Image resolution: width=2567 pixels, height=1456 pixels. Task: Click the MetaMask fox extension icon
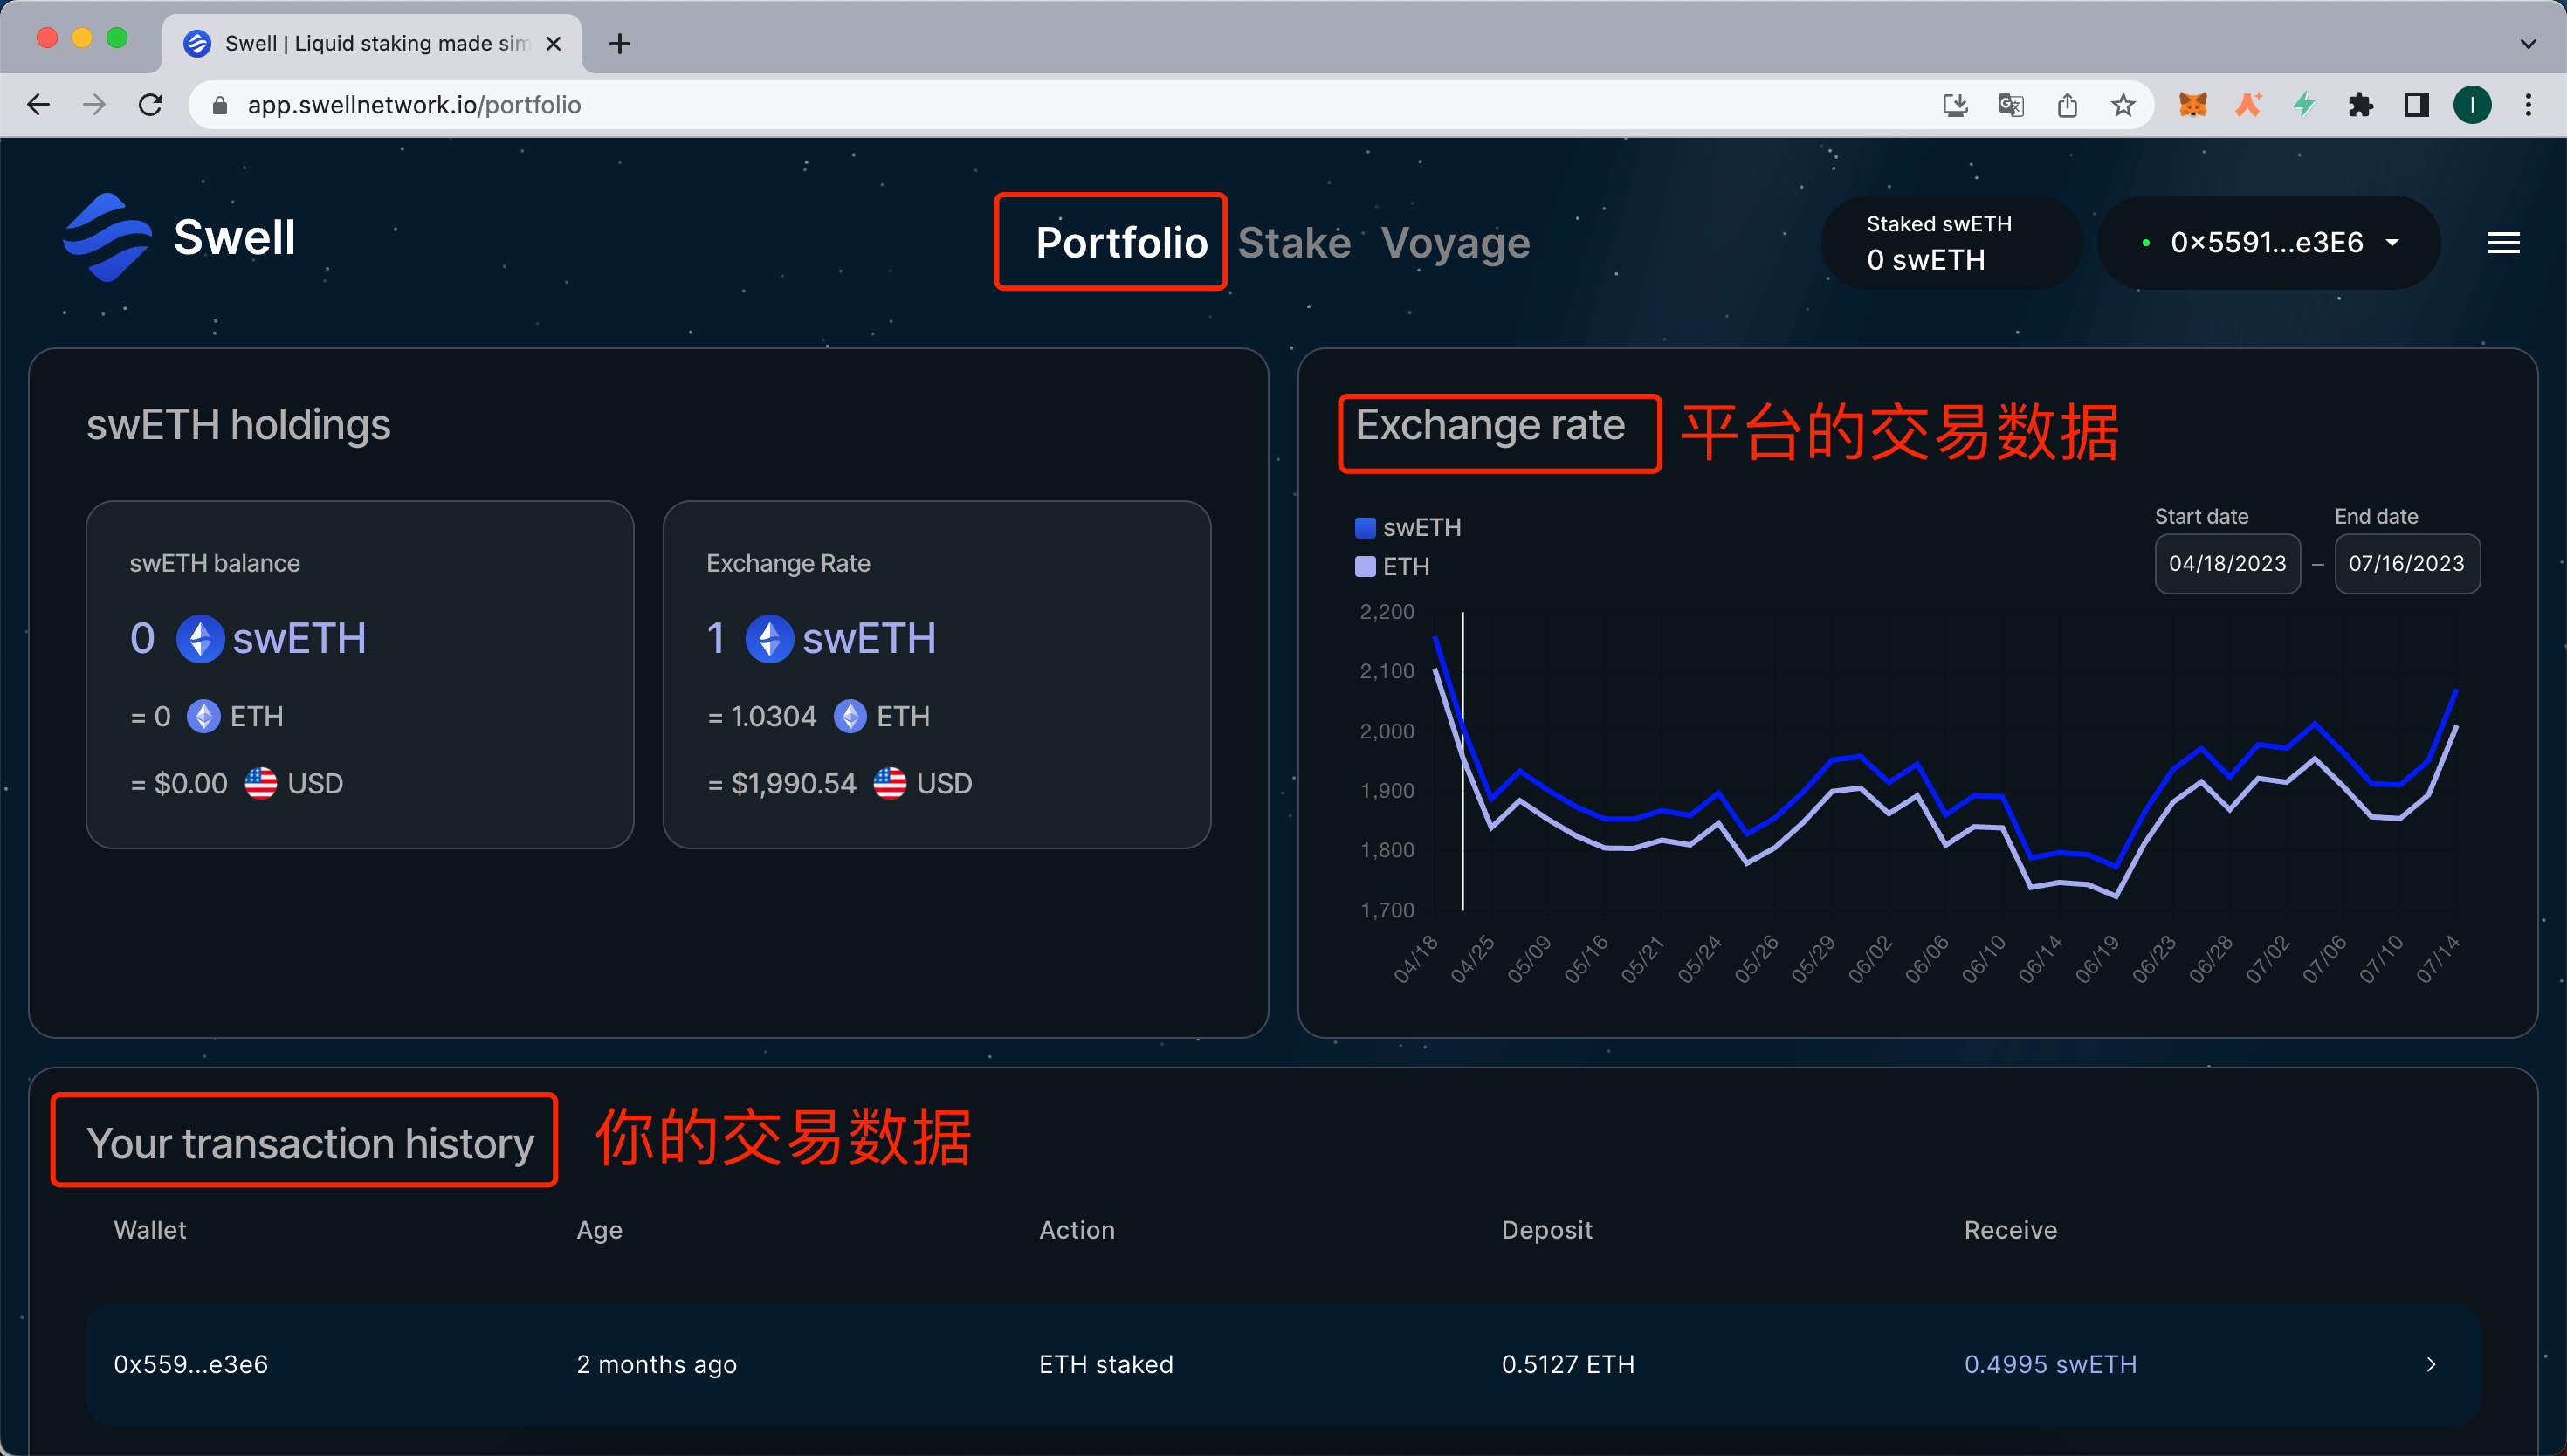[x=2192, y=105]
